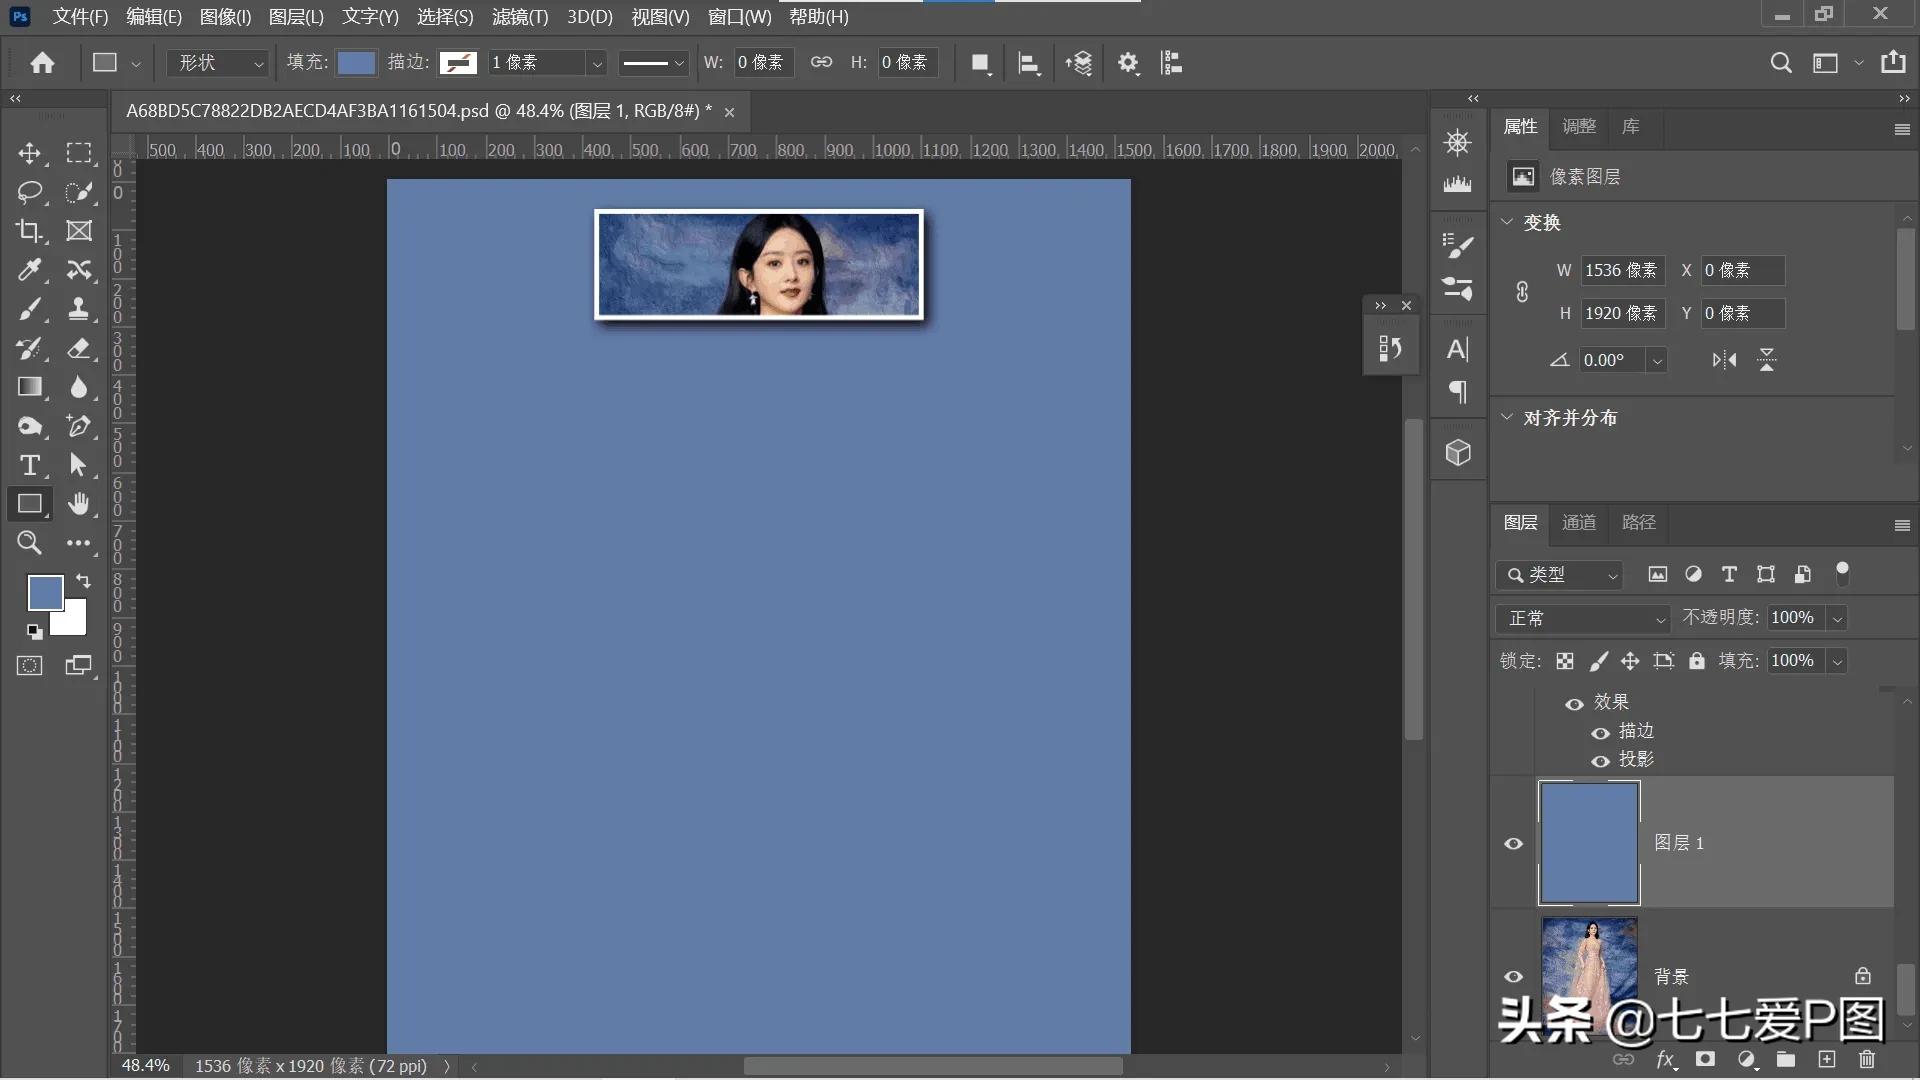The height and width of the screenshot is (1080, 1920).
Task: Open the 滤镜(T) menu
Action: 519,17
